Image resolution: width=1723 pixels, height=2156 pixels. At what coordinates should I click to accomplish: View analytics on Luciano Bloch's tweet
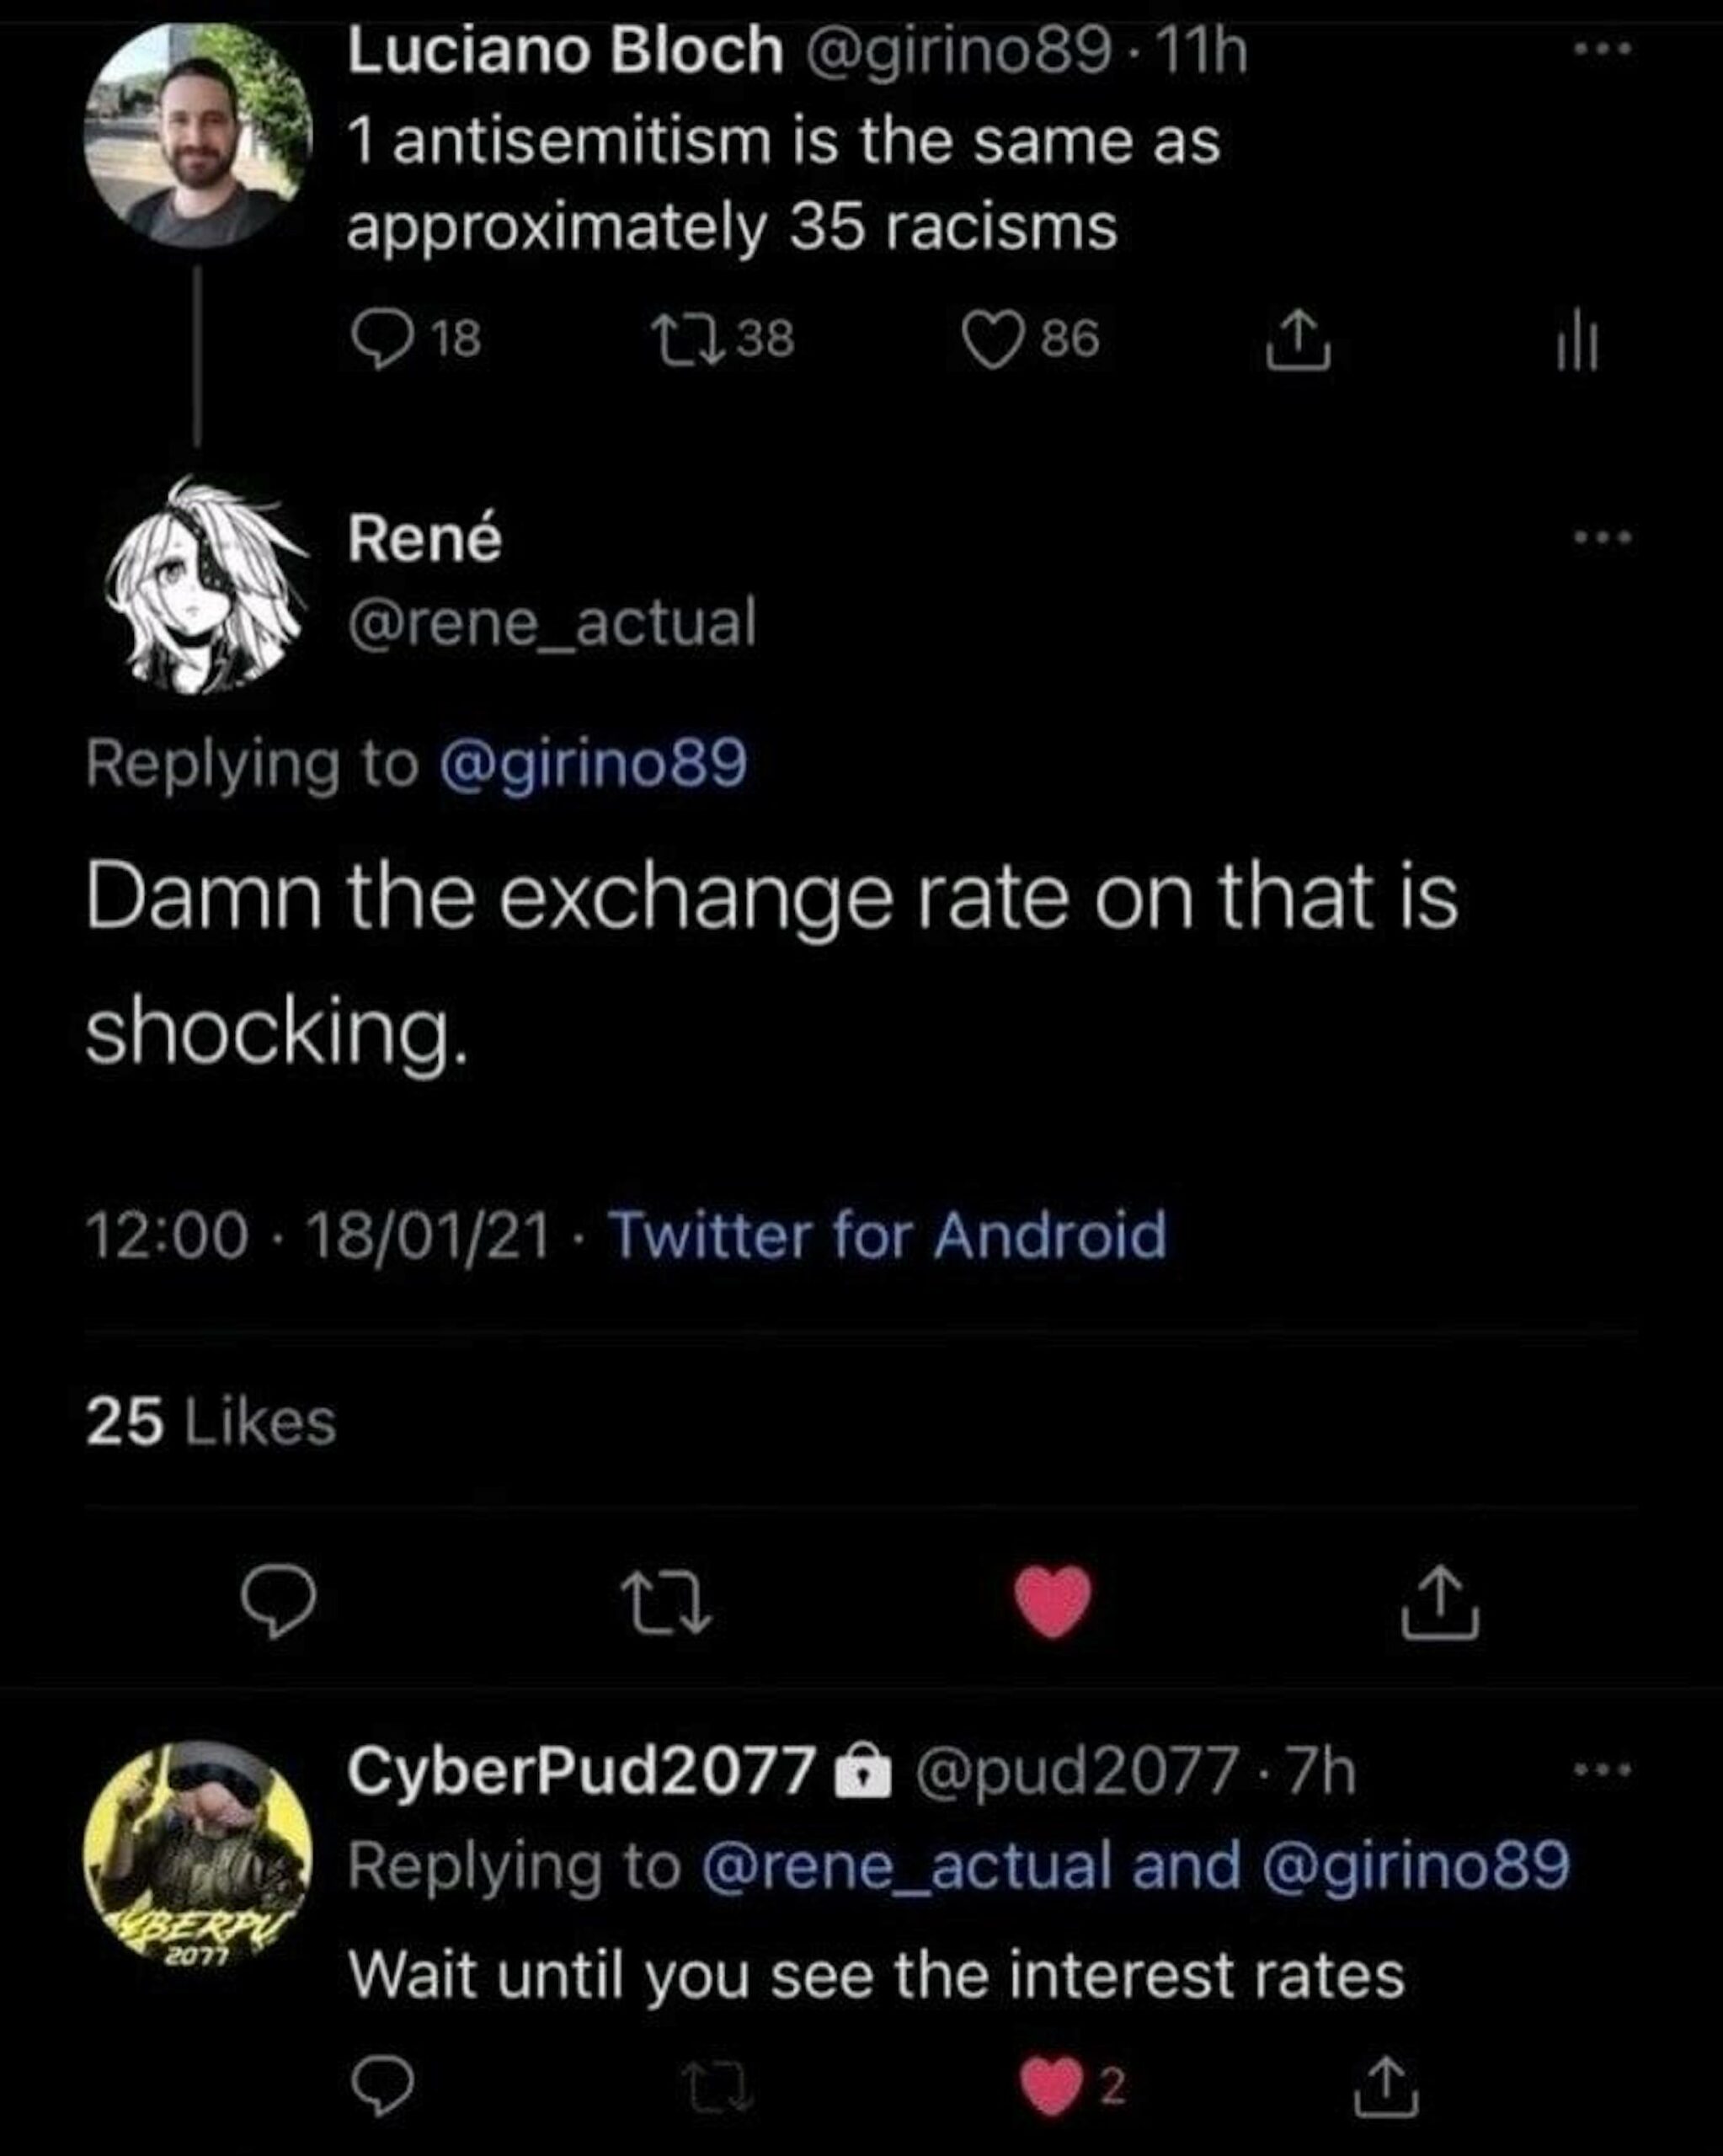1577,342
